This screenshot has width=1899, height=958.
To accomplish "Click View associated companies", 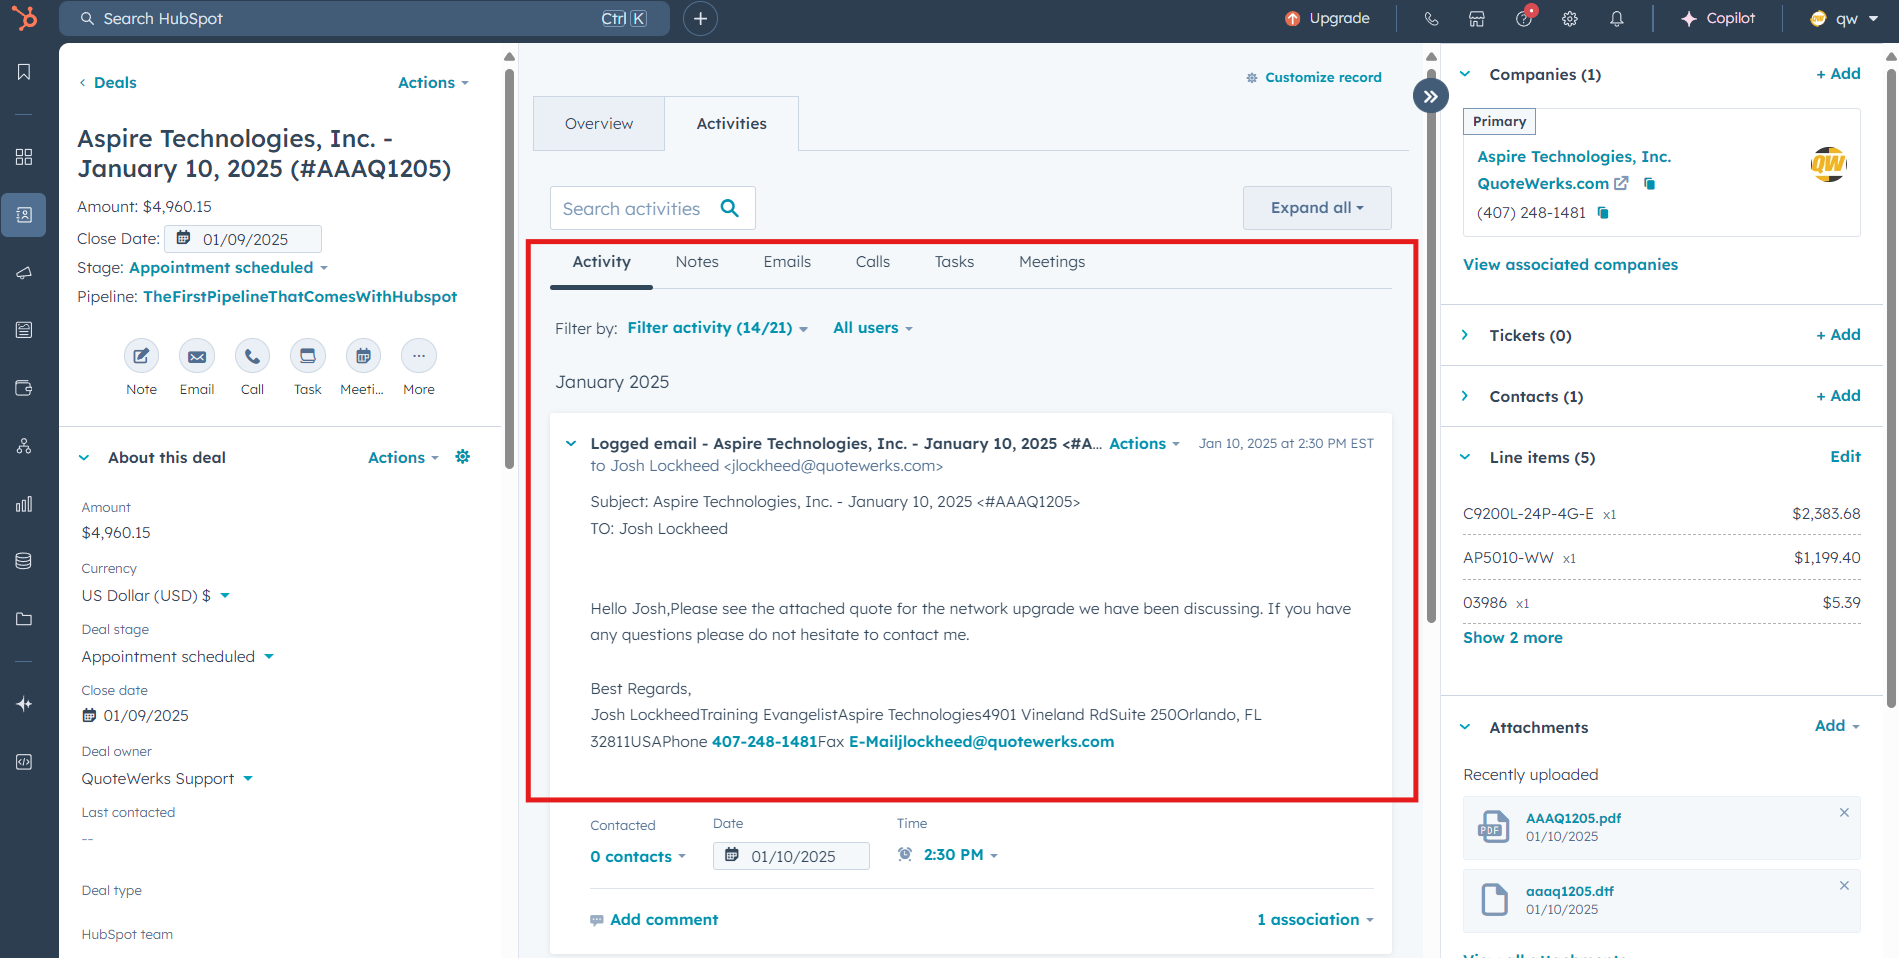I will (x=1570, y=264).
